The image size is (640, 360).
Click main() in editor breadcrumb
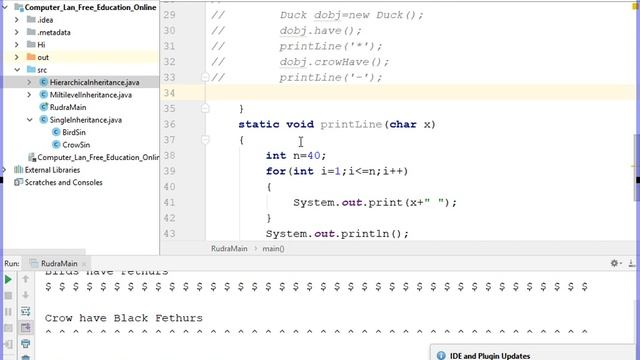click(273, 249)
